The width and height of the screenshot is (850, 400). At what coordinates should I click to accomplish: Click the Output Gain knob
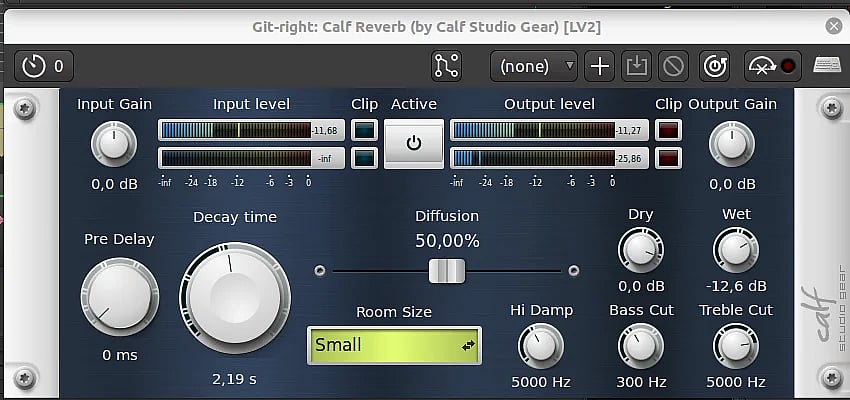(x=732, y=144)
